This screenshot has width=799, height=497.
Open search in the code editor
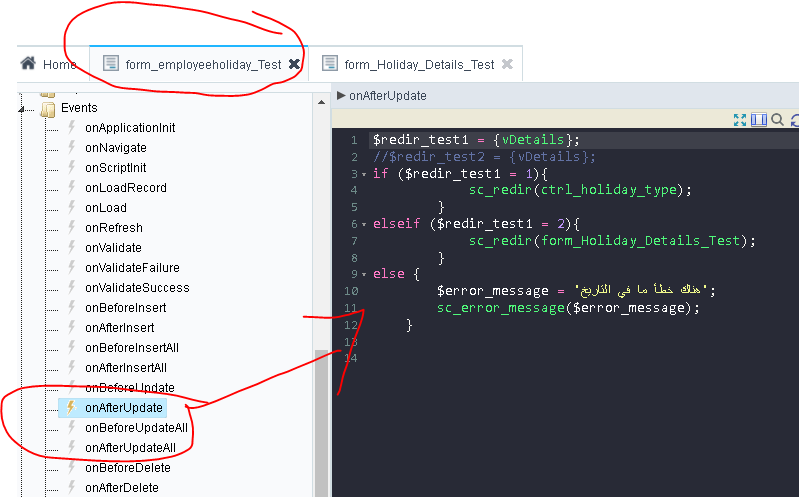click(777, 120)
